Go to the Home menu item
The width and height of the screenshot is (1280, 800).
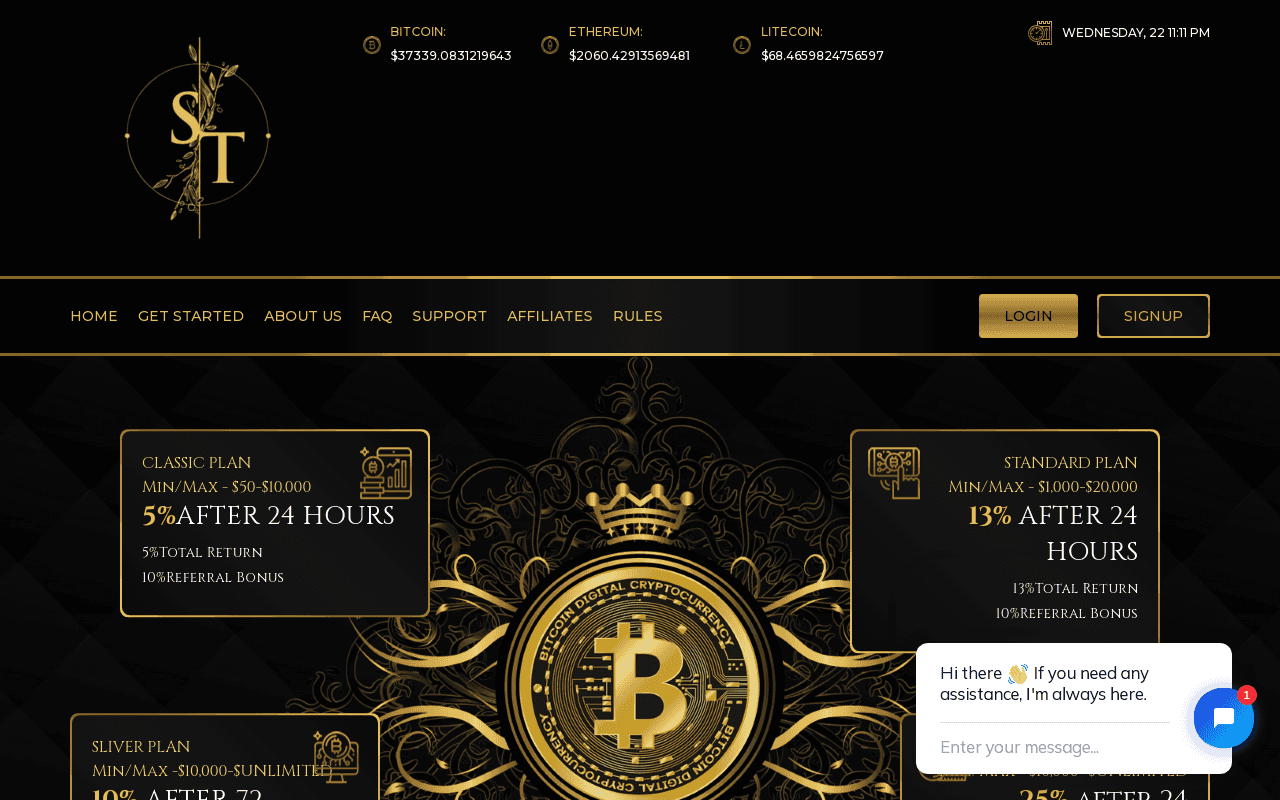coord(94,316)
